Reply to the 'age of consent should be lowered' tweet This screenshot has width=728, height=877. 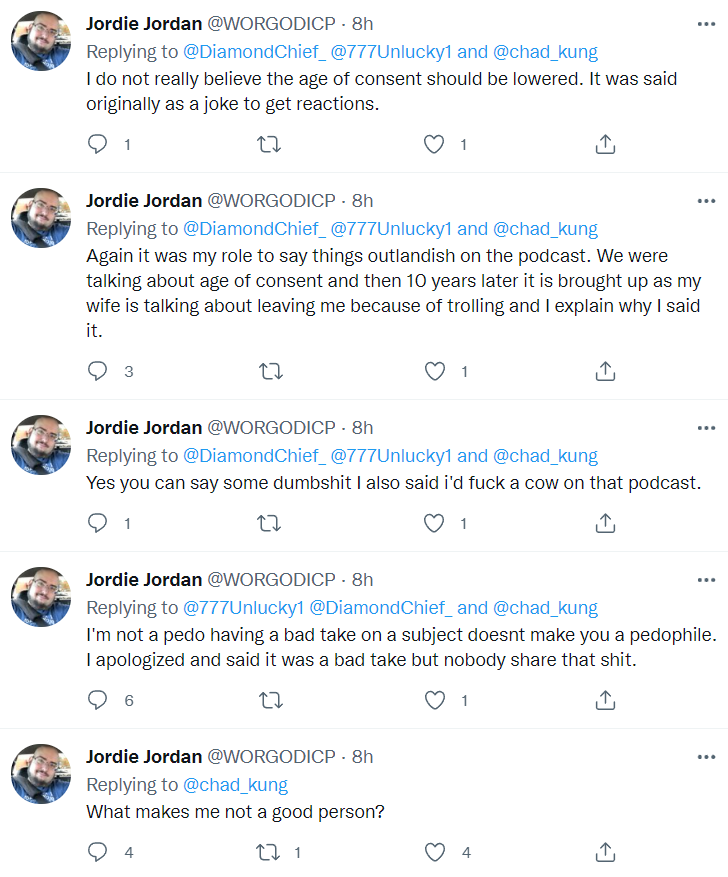click(x=98, y=144)
